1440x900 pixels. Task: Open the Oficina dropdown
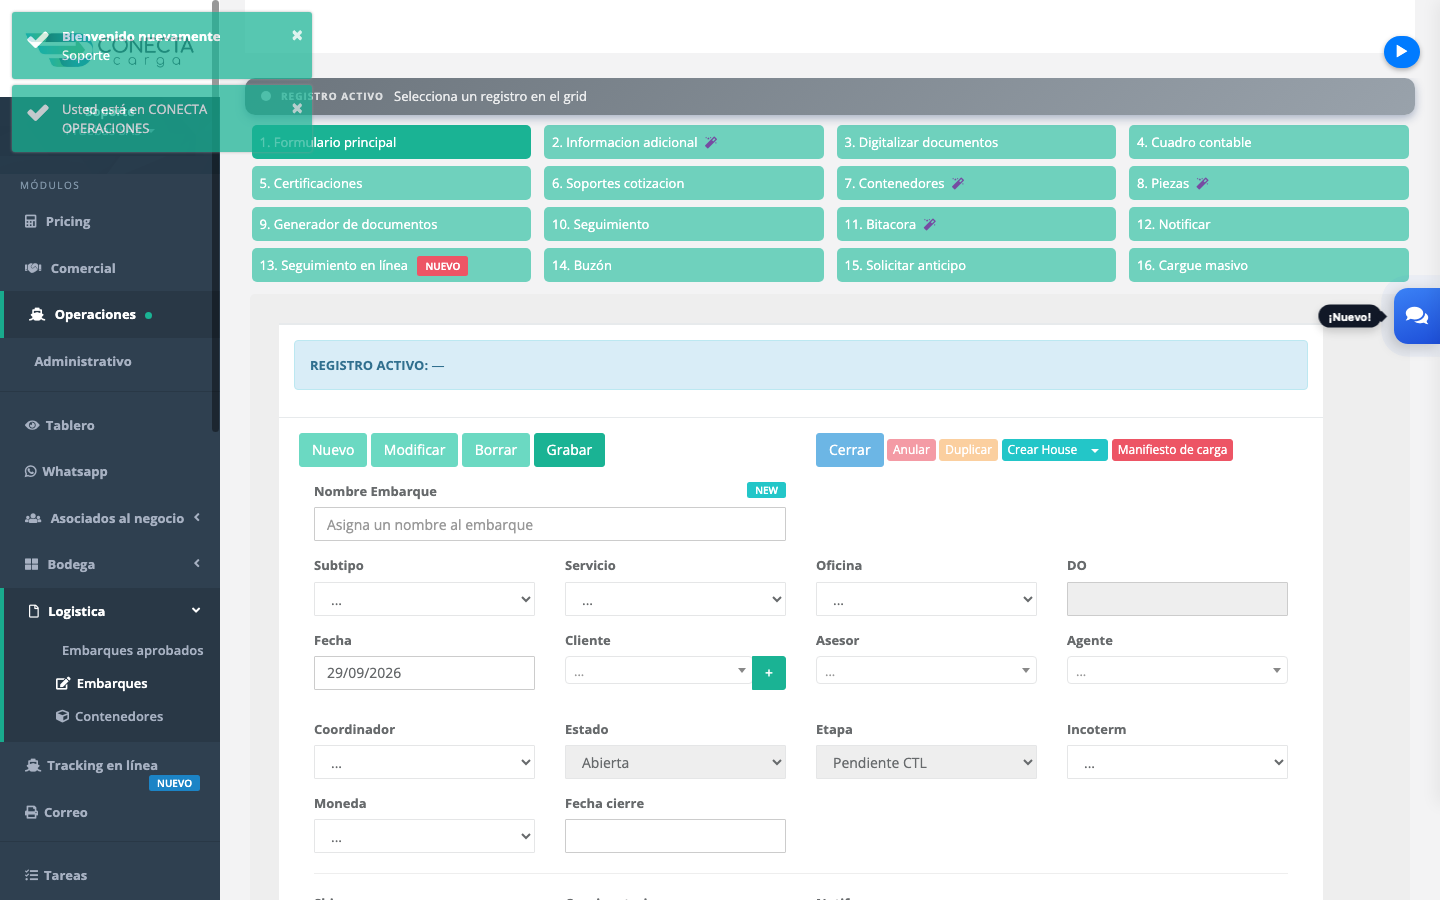tap(926, 599)
